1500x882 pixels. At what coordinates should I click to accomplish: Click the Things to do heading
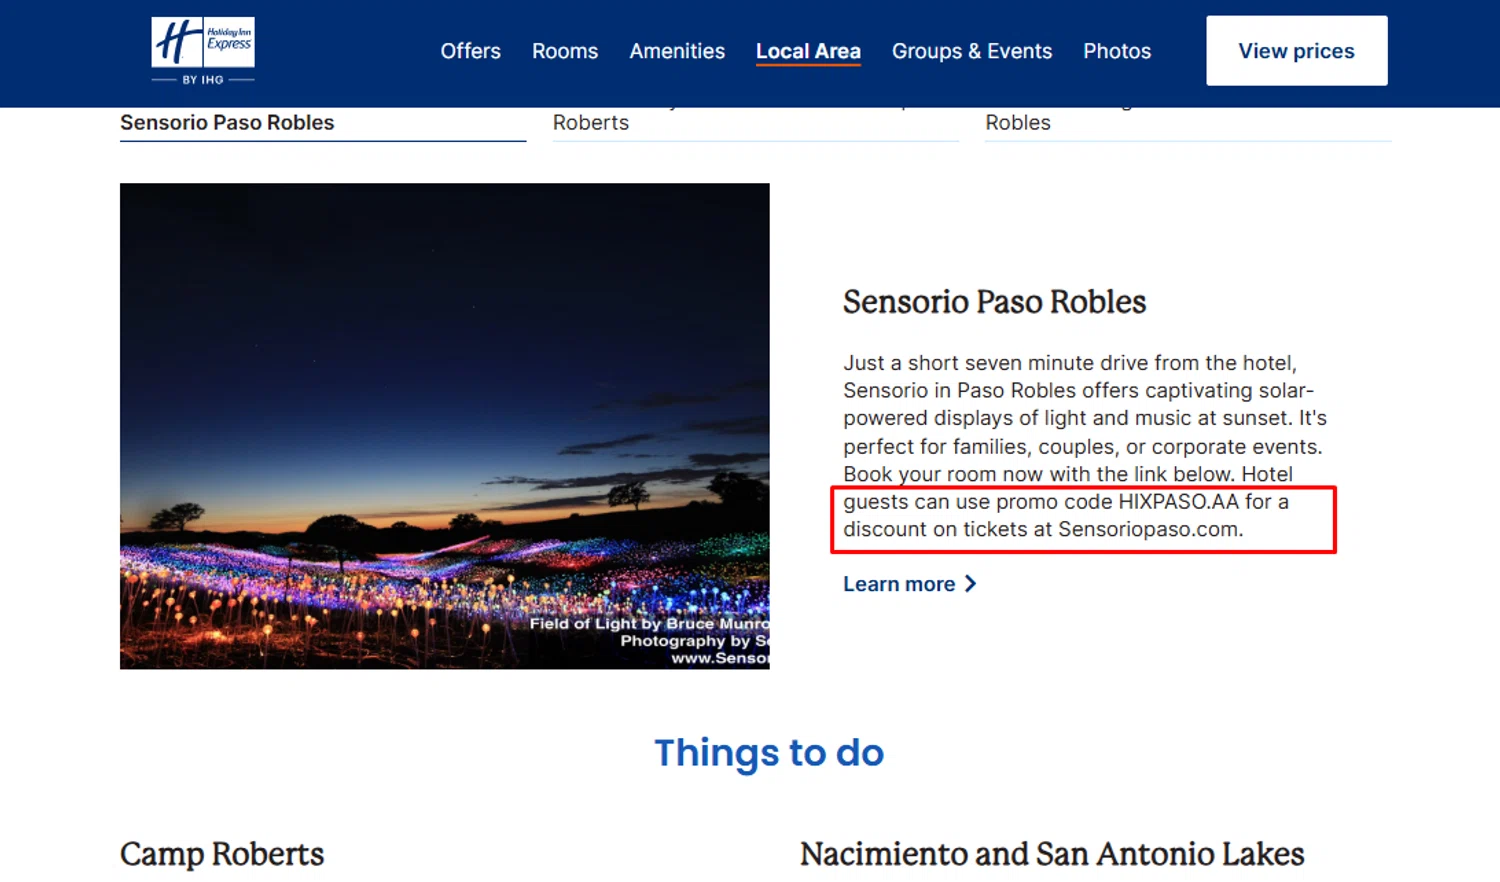tap(769, 753)
